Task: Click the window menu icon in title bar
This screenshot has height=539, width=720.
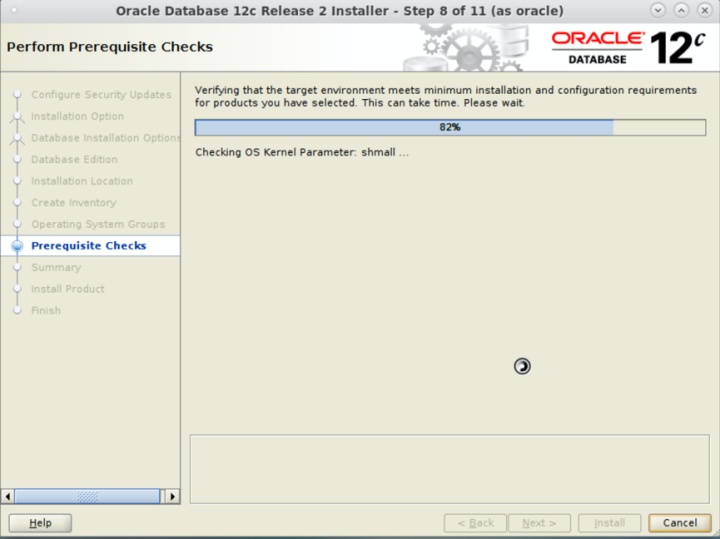Action: tap(14, 10)
